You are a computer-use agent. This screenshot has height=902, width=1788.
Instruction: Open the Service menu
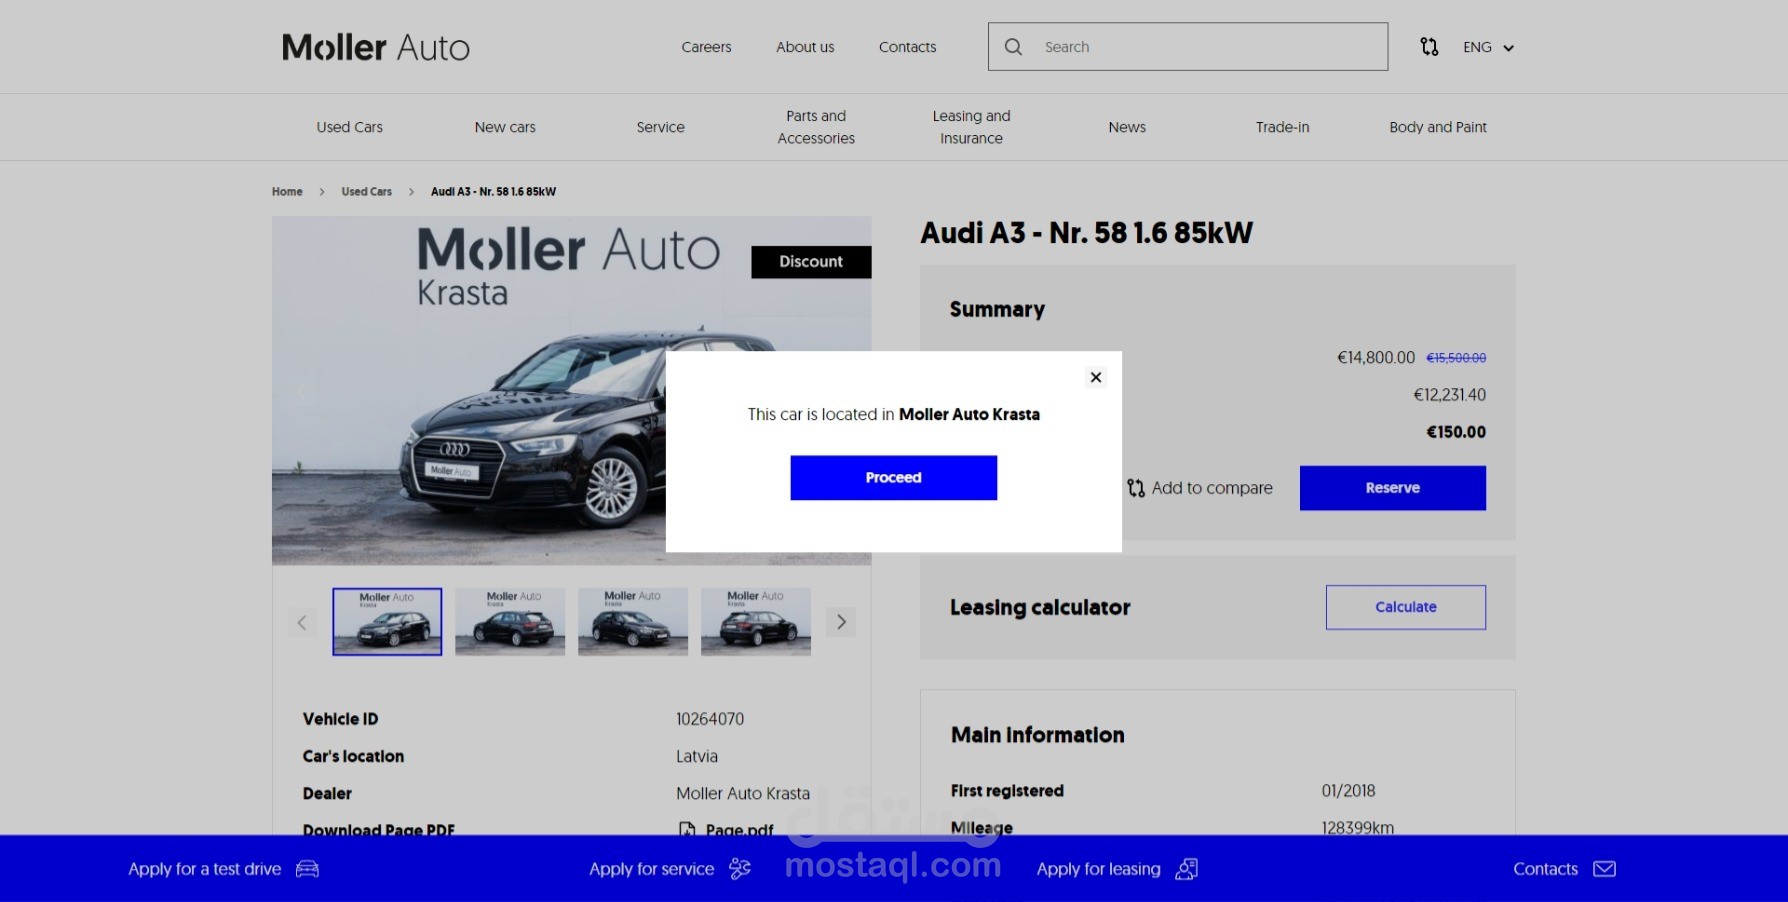point(661,127)
